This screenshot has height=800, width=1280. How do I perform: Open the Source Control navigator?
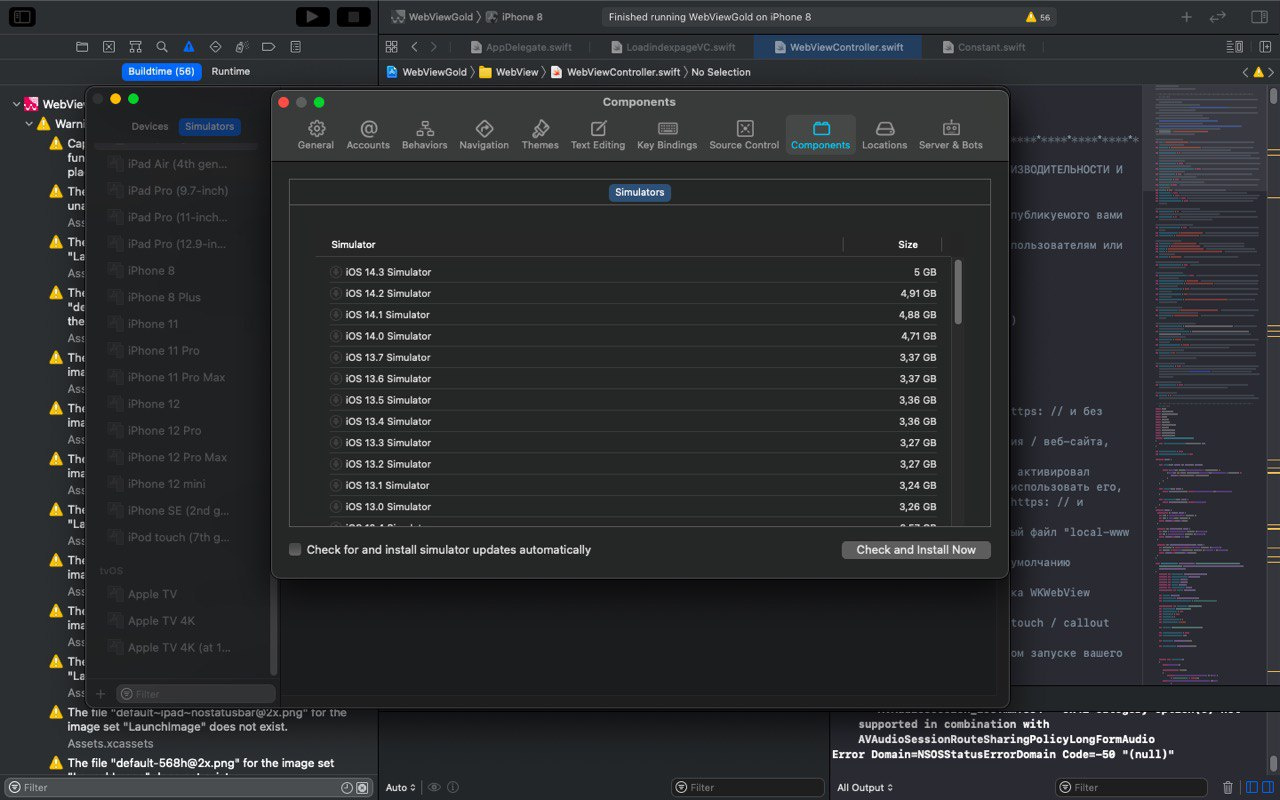tap(109, 47)
